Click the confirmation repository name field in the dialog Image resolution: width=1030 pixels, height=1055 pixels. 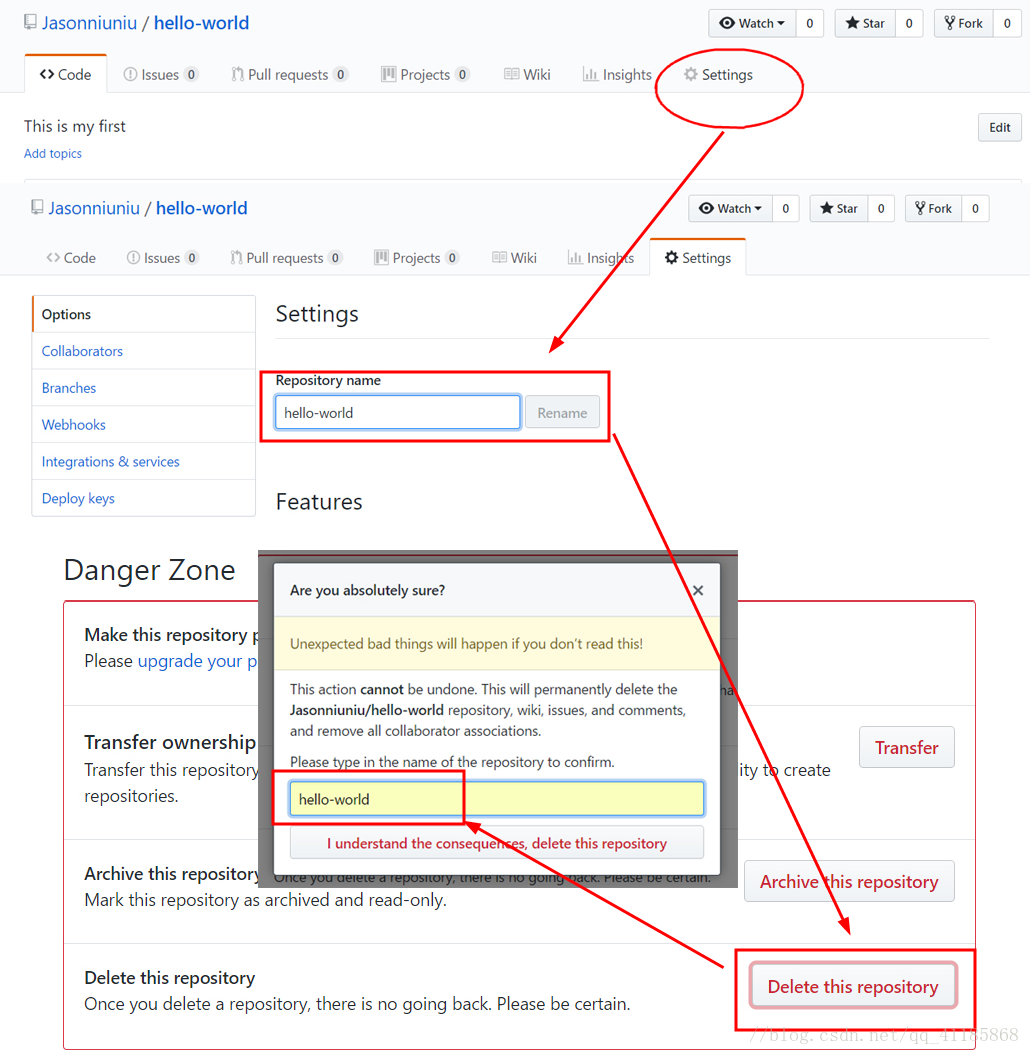point(496,799)
